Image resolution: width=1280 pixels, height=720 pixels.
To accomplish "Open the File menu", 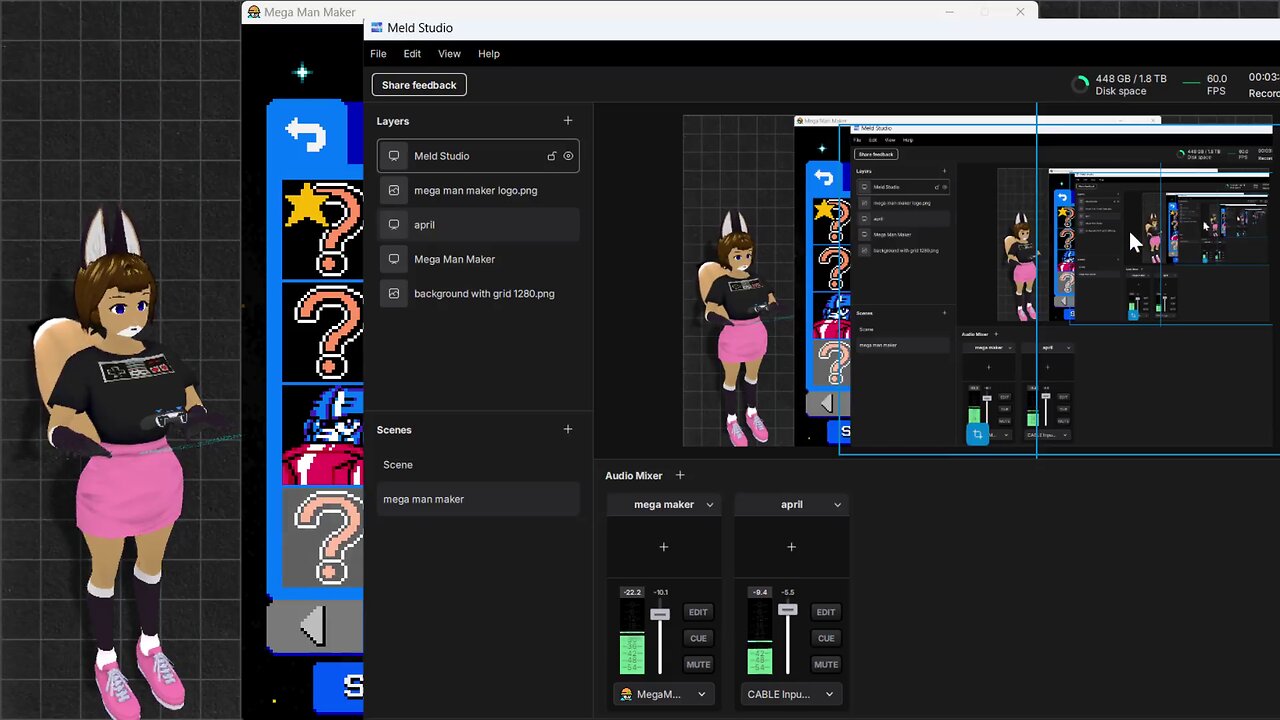I will (x=378, y=54).
